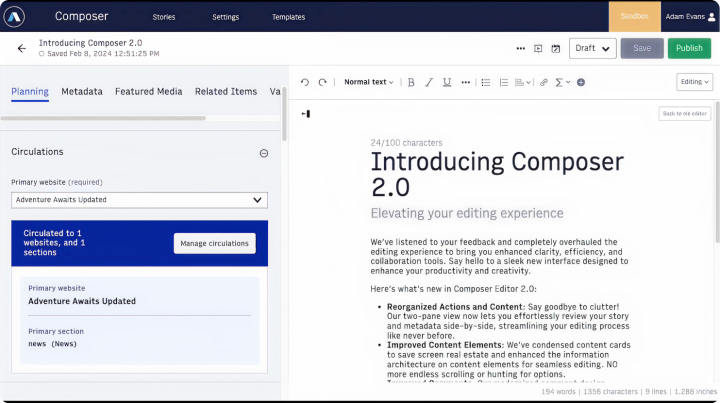720x403 pixels.
Task: Click the Manage circulations button
Action: (214, 243)
